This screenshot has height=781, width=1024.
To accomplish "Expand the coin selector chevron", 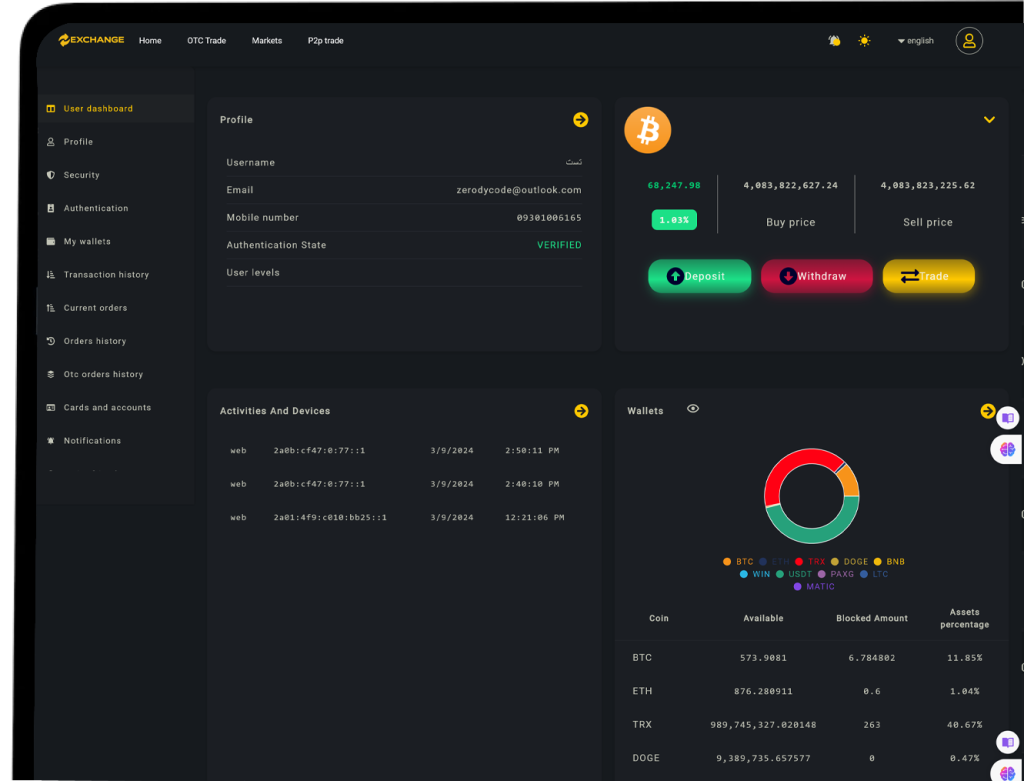I will tap(989, 120).
